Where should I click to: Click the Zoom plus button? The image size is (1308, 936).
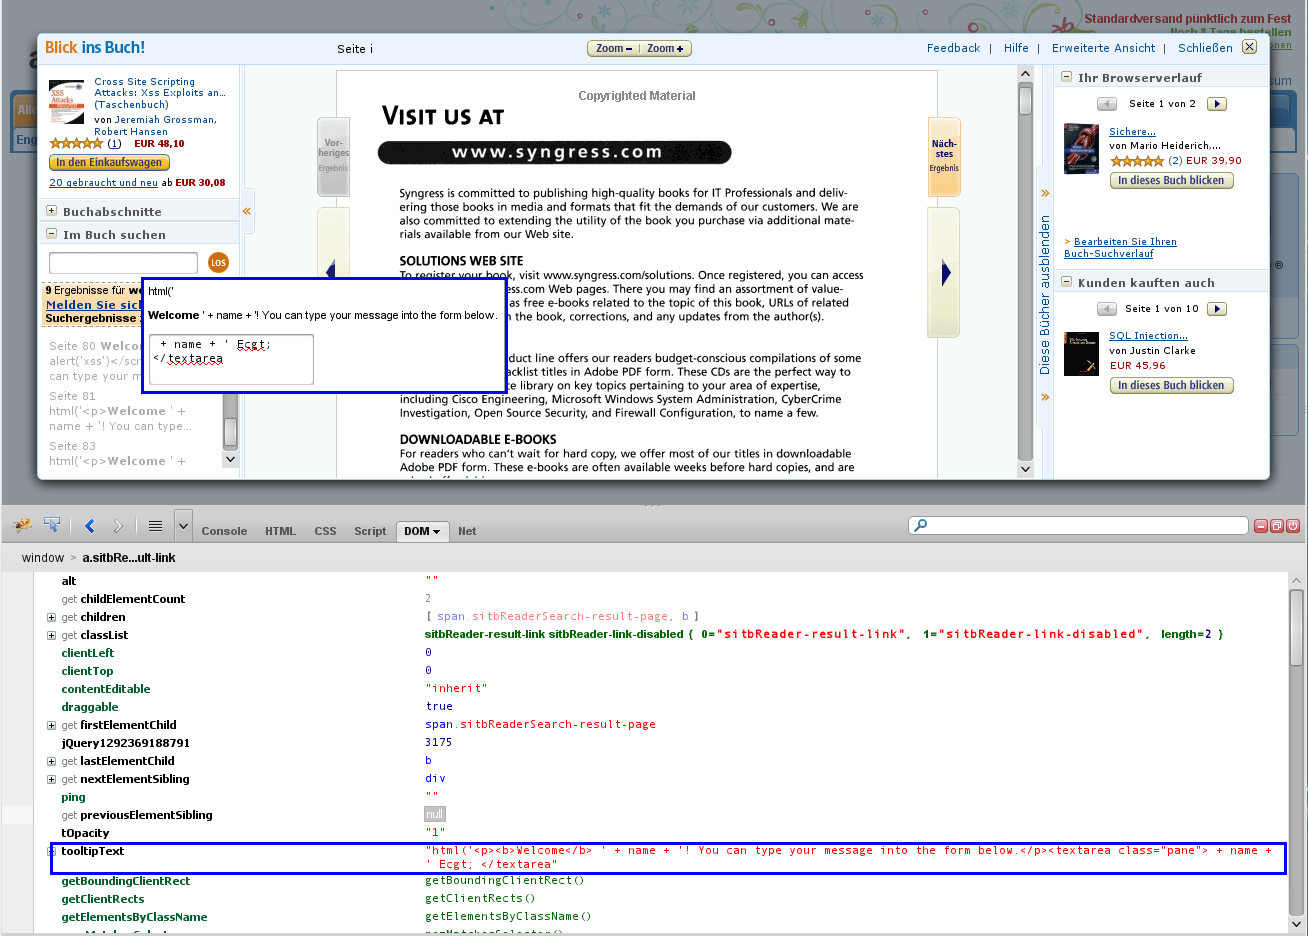point(665,48)
